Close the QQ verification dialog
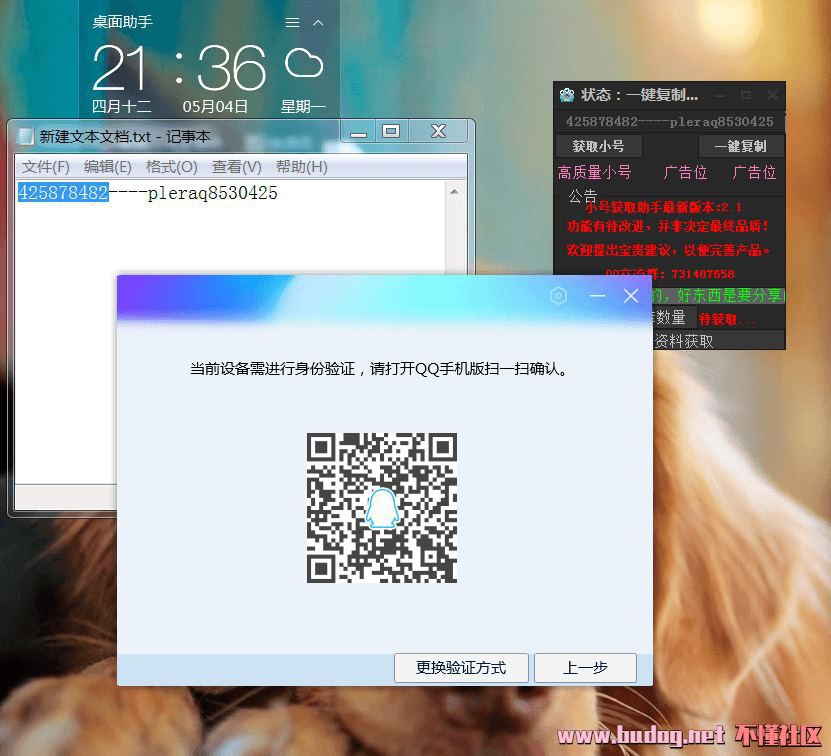 (631, 296)
